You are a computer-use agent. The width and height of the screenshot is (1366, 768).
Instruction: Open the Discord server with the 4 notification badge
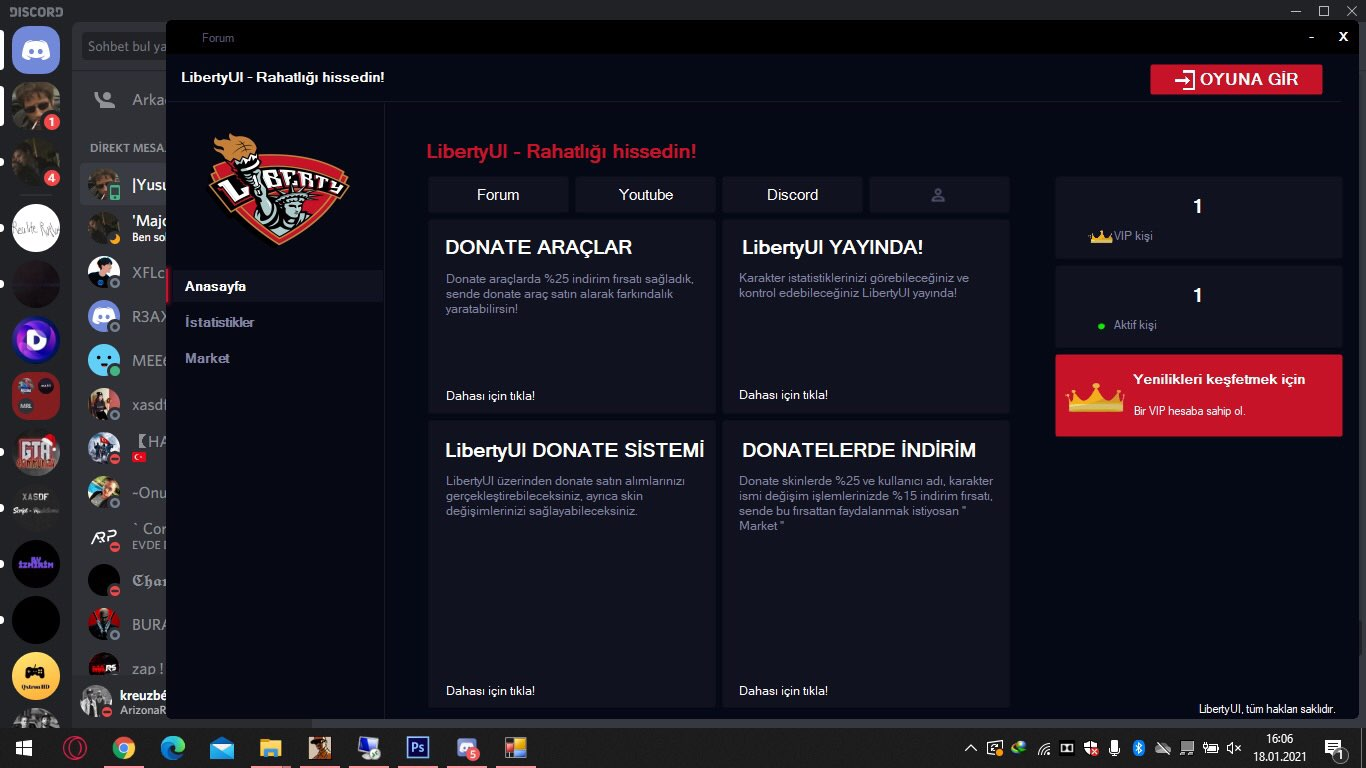click(x=36, y=162)
